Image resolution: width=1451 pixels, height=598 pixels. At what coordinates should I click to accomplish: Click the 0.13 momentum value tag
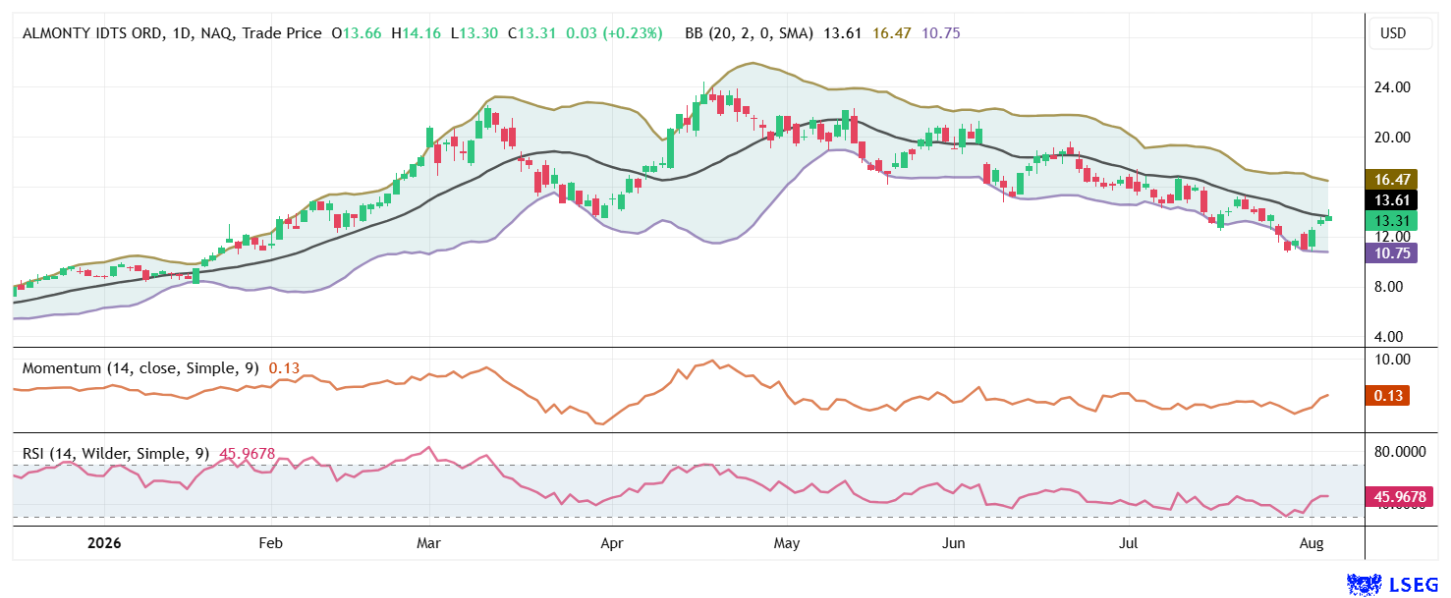(1387, 396)
